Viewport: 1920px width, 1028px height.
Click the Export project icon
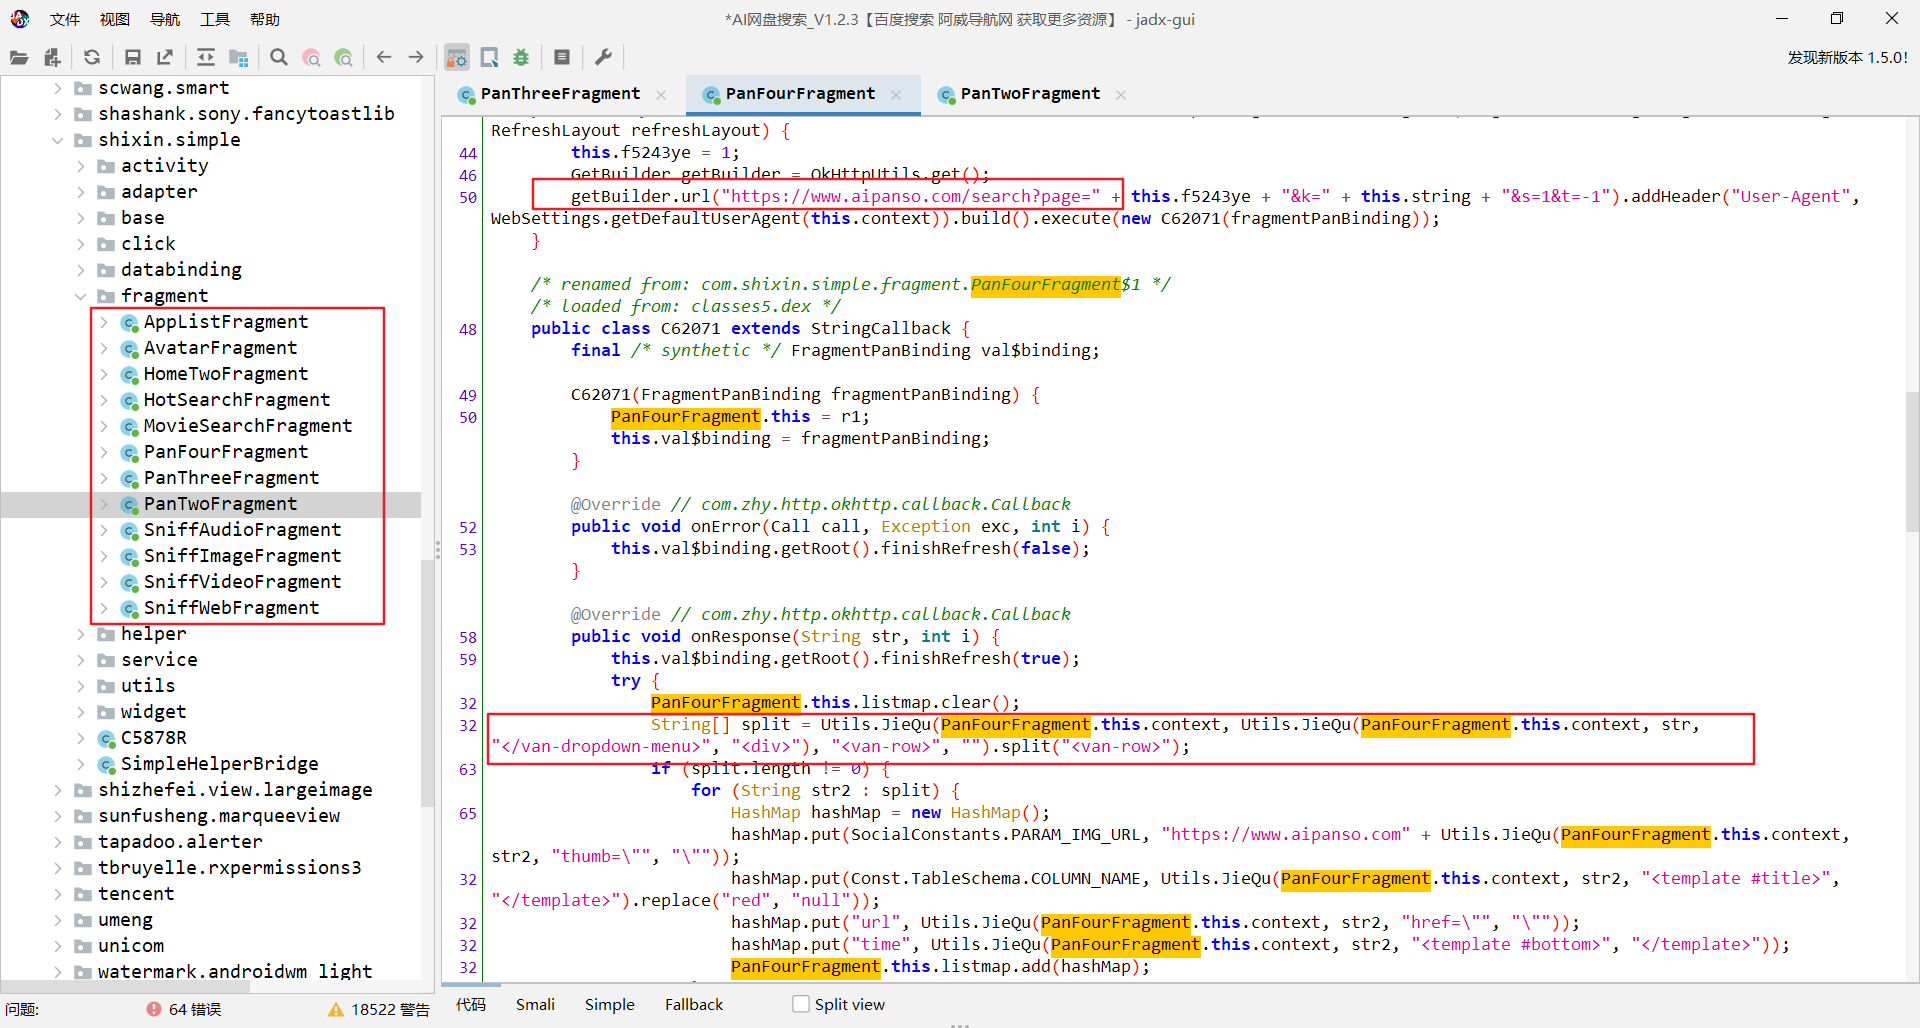click(165, 58)
